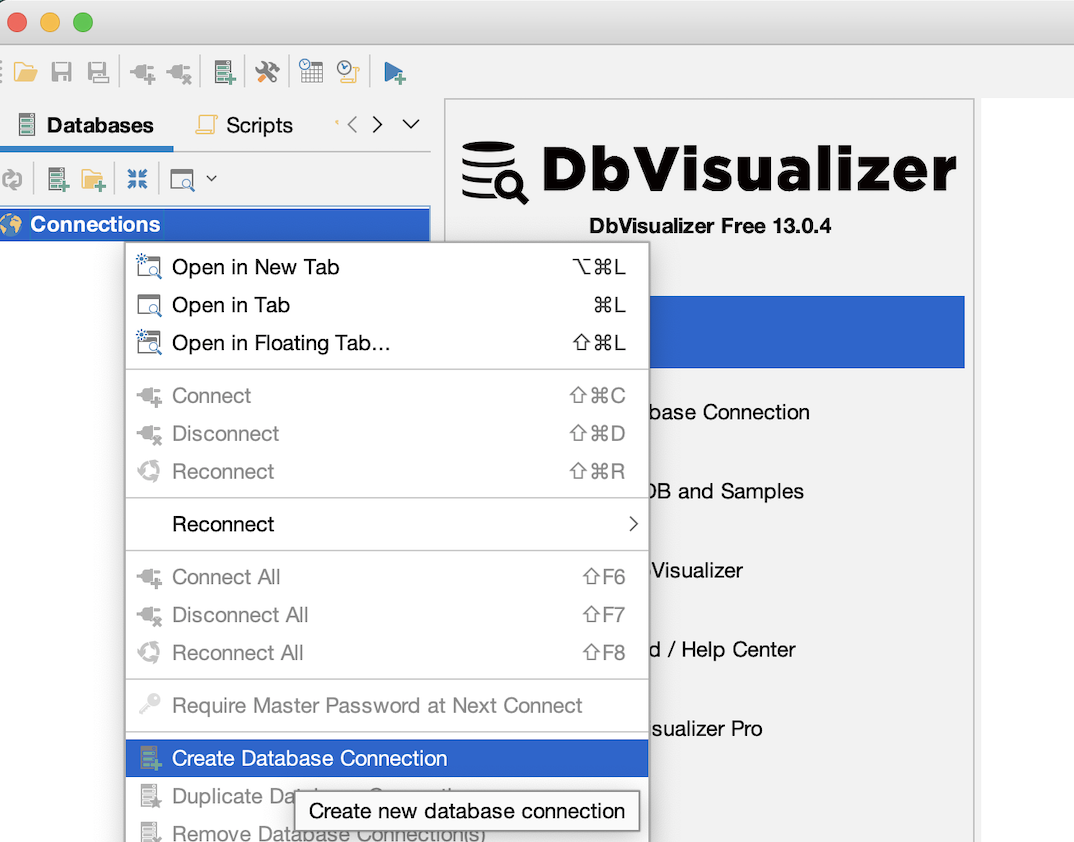The image size is (1074, 842).
Task: Click the blue play with plus icon
Action: (x=394, y=72)
